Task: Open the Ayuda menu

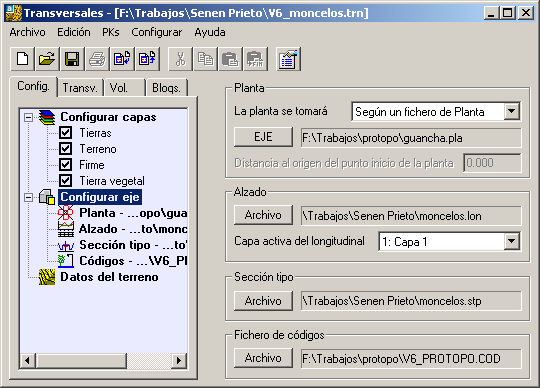Action: pos(210,32)
